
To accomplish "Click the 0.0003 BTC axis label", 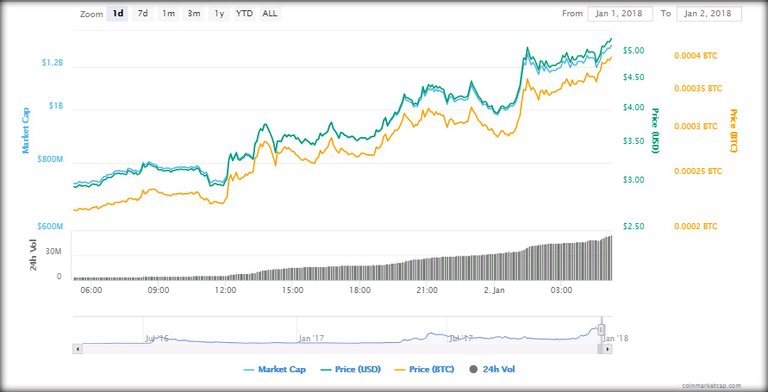I will coord(696,126).
